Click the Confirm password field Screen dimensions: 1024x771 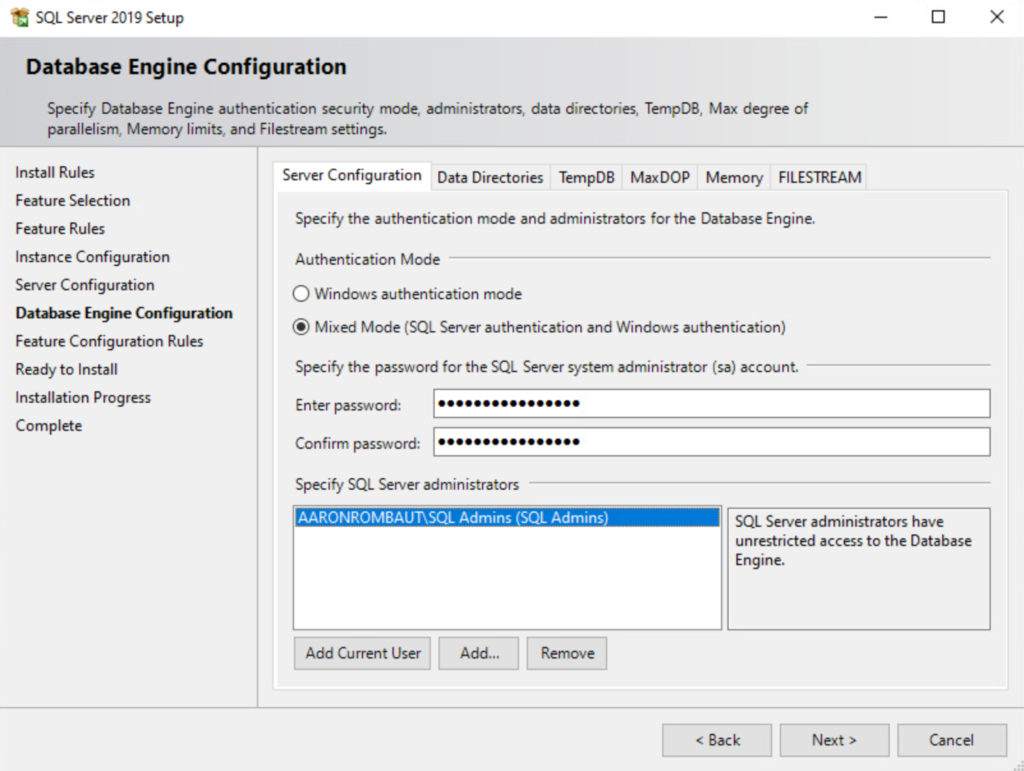pyautogui.click(x=711, y=442)
